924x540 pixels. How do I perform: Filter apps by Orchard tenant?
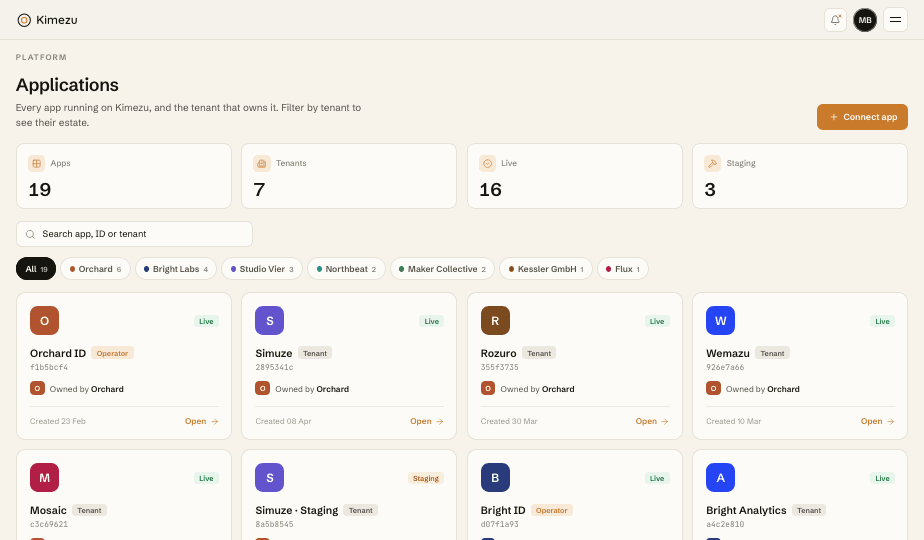pos(95,269)
